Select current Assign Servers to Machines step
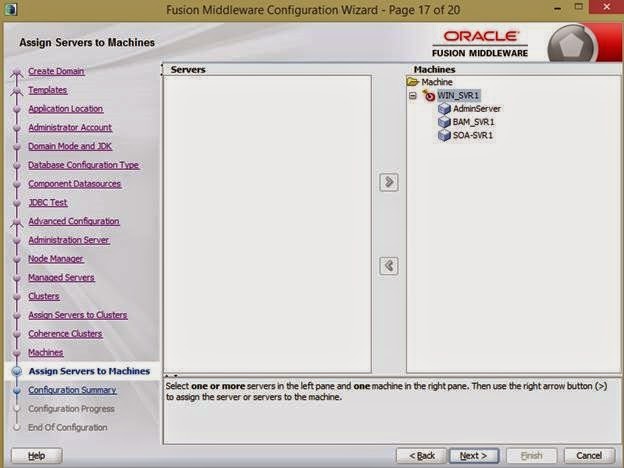This screenshot has width=624, height=468. click(x=89, y=371)
